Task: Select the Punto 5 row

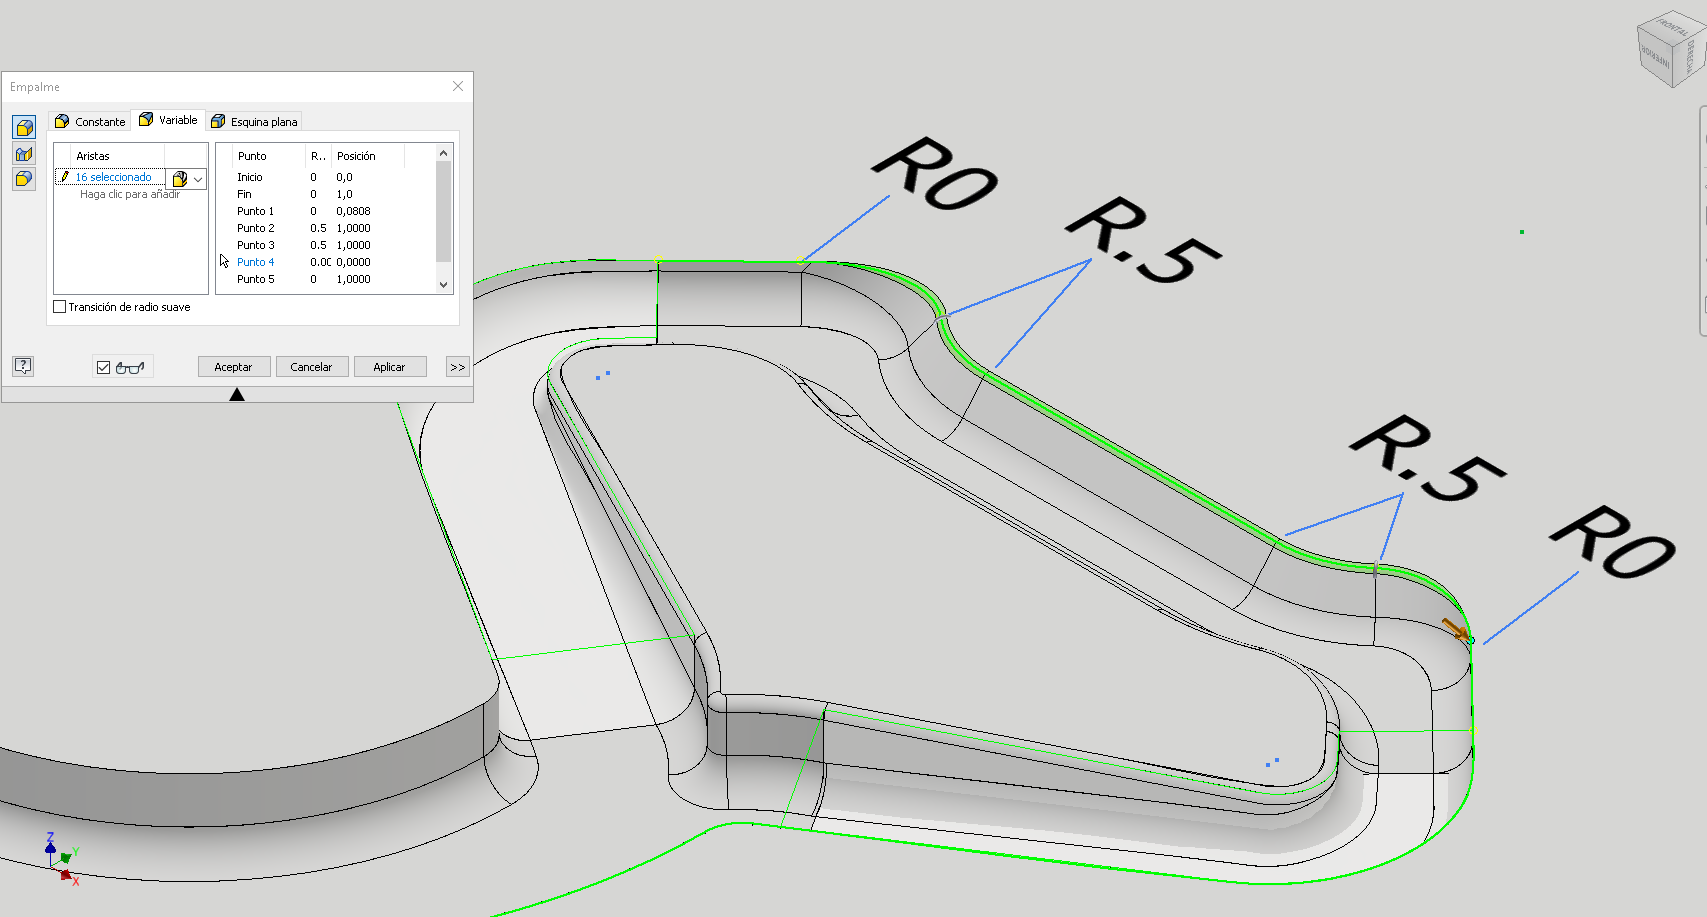Action: click(x=326, y=279)
